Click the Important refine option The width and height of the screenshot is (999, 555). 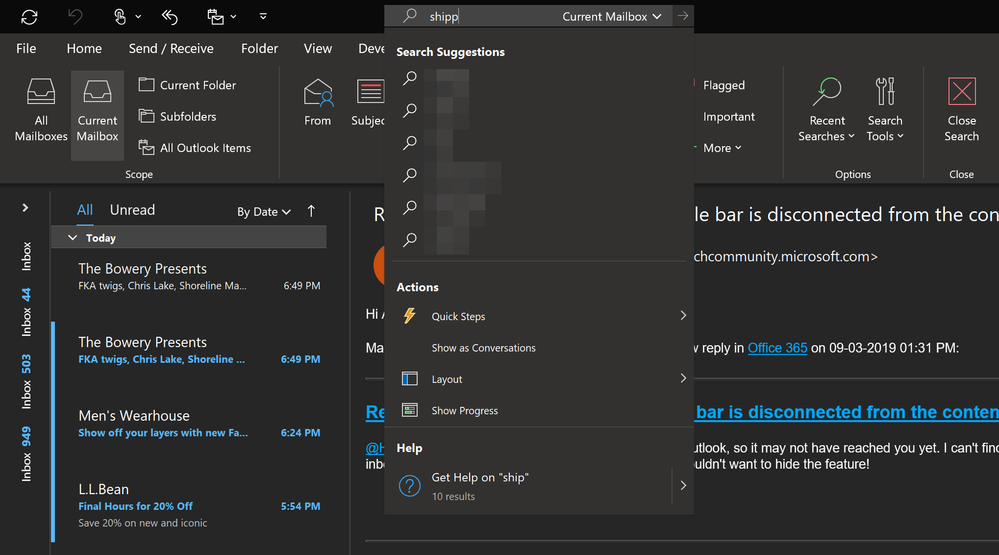tap(728, 117)
